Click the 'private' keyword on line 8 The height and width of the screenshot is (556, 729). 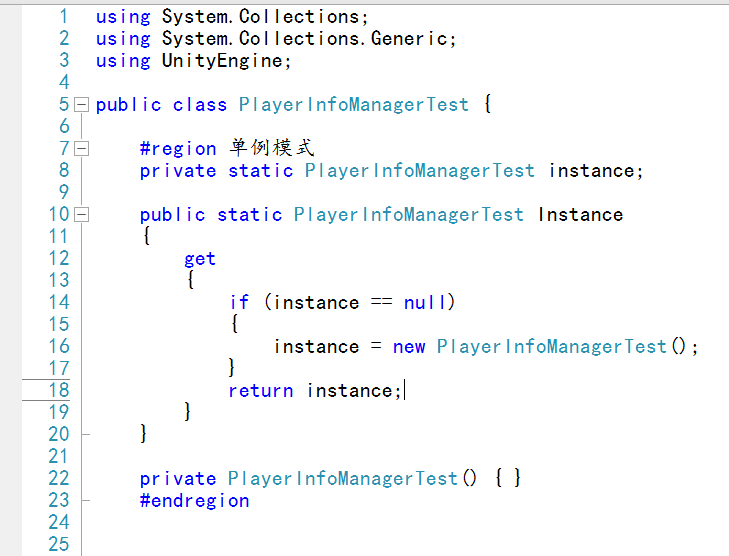178,172
